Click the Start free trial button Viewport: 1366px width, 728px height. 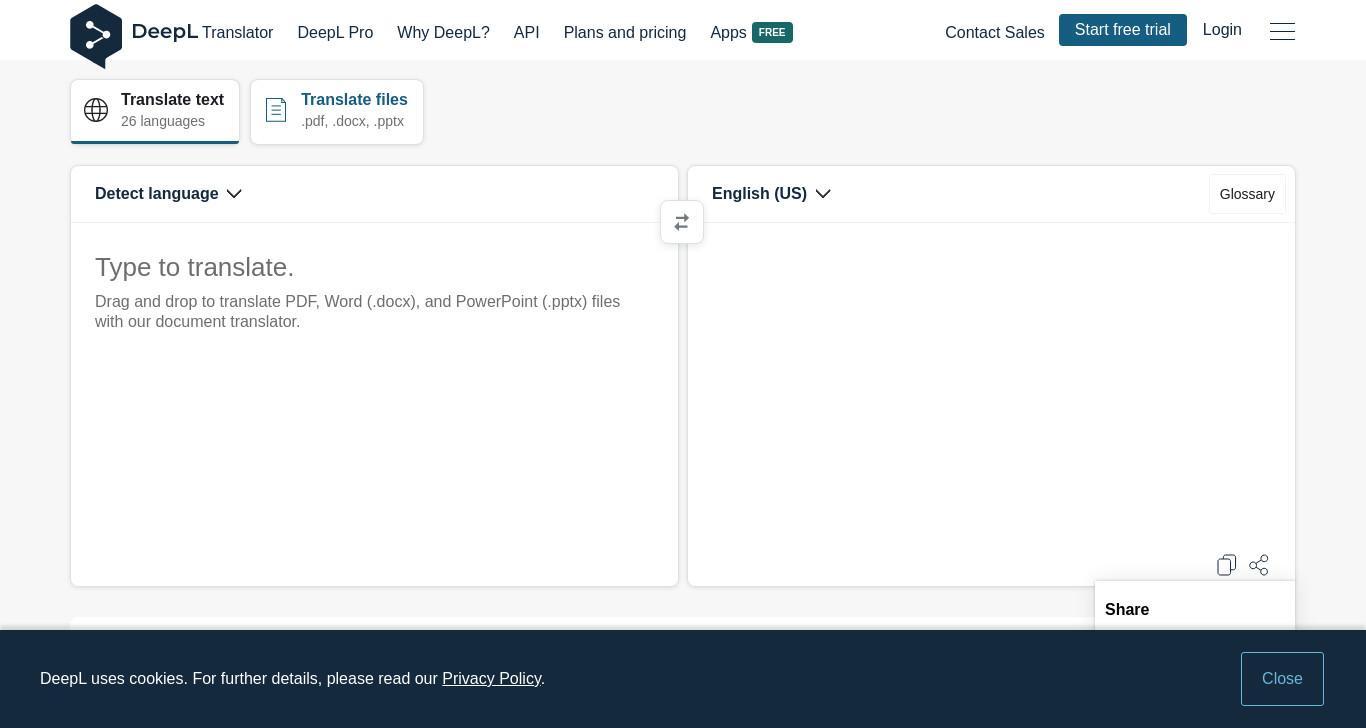point(1123,30)
